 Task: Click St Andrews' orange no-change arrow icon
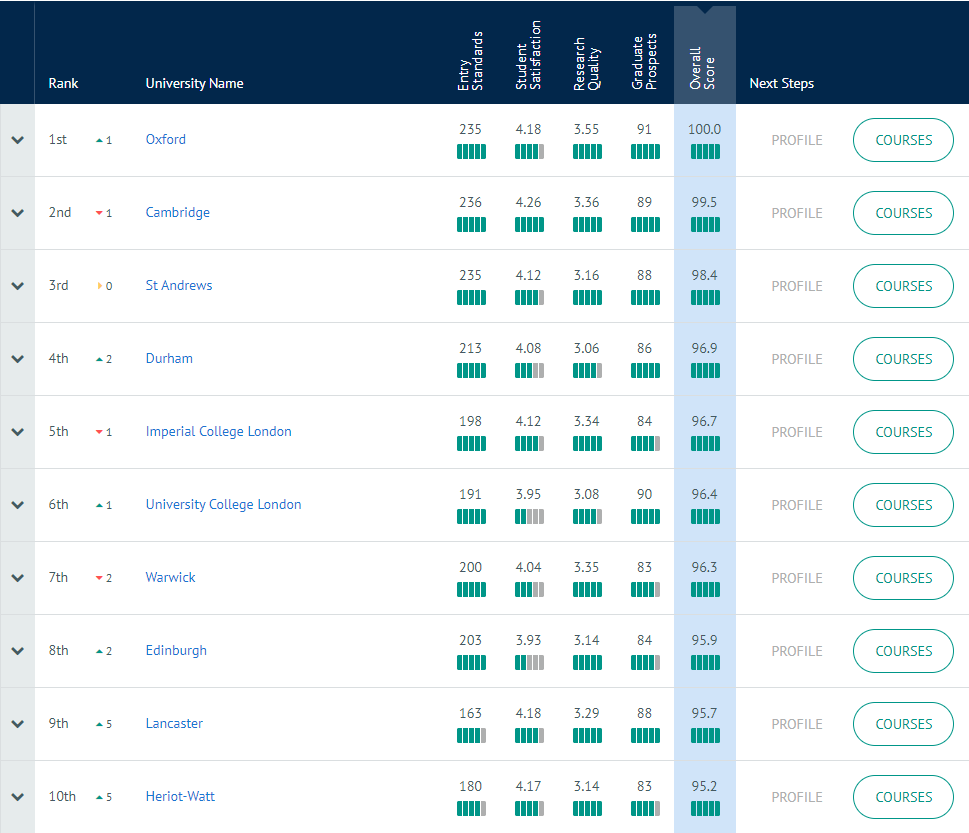(x=99, y=287)
